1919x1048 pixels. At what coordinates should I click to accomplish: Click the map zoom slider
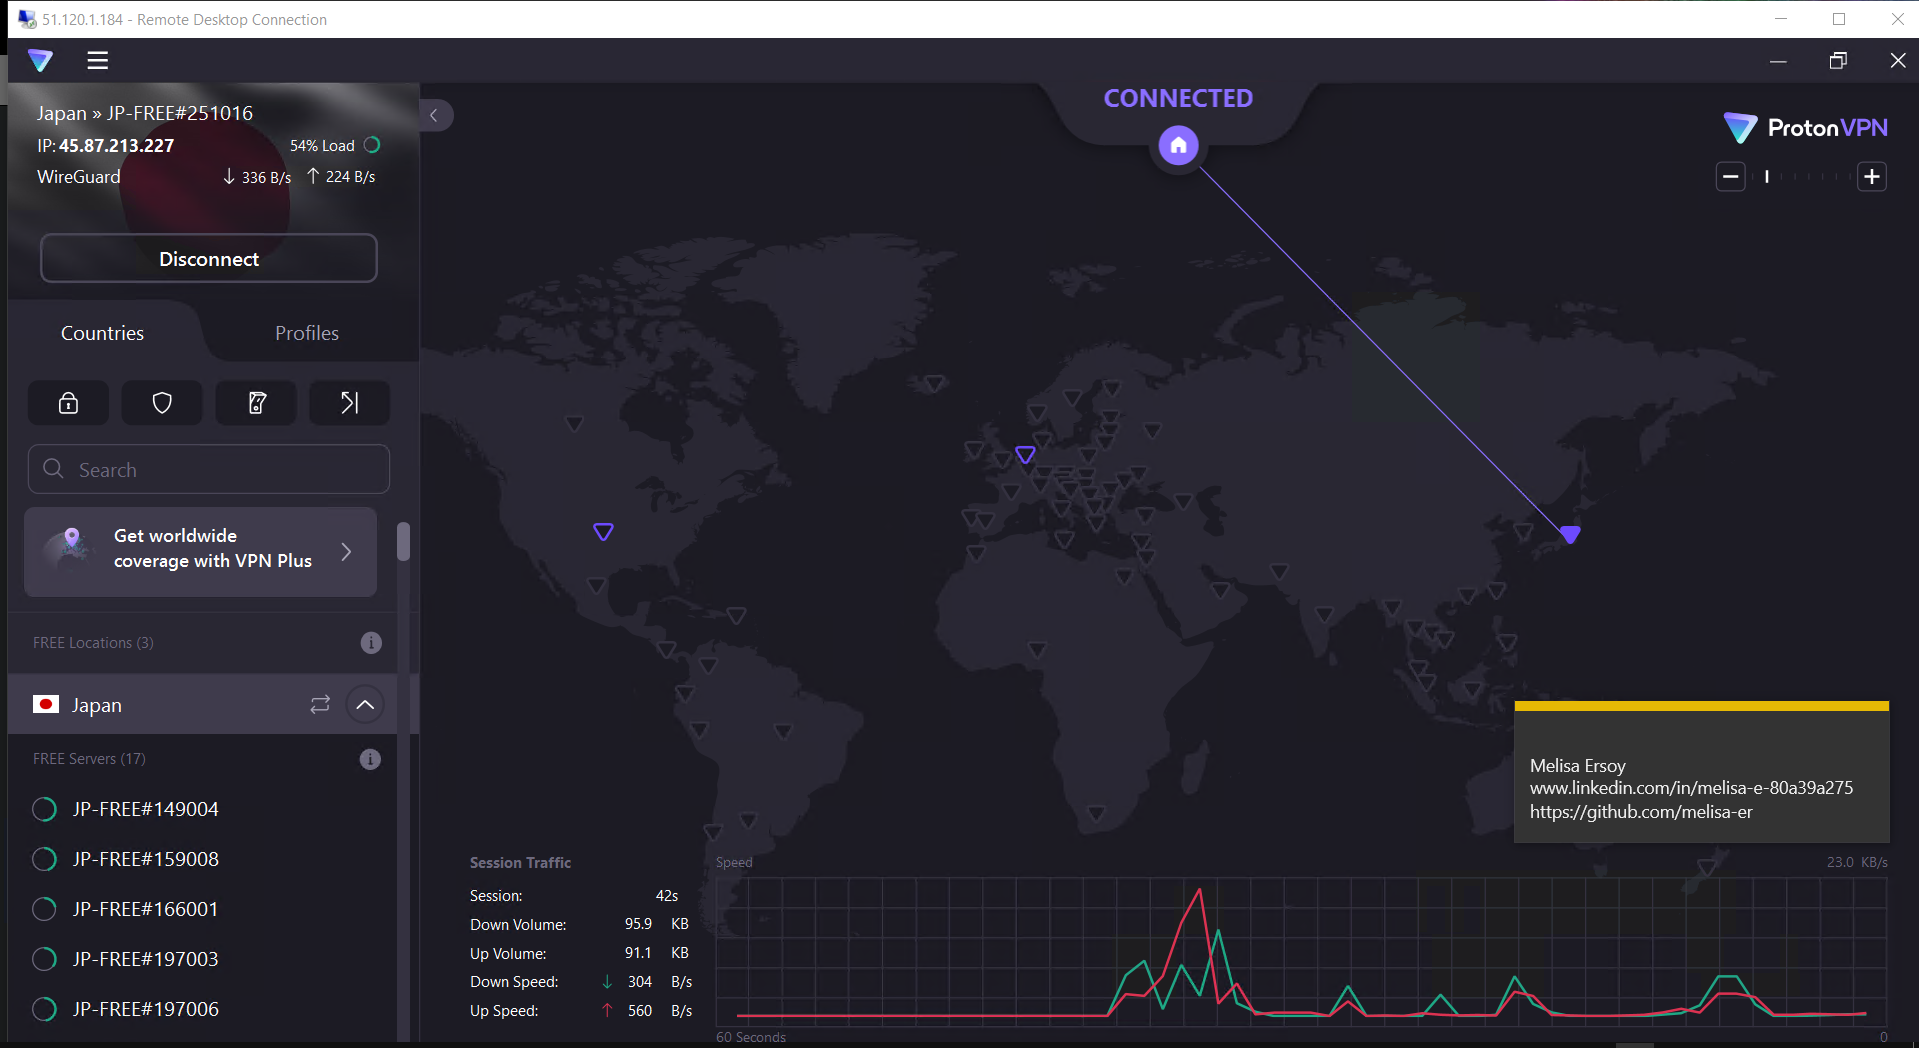[1801, 177]
